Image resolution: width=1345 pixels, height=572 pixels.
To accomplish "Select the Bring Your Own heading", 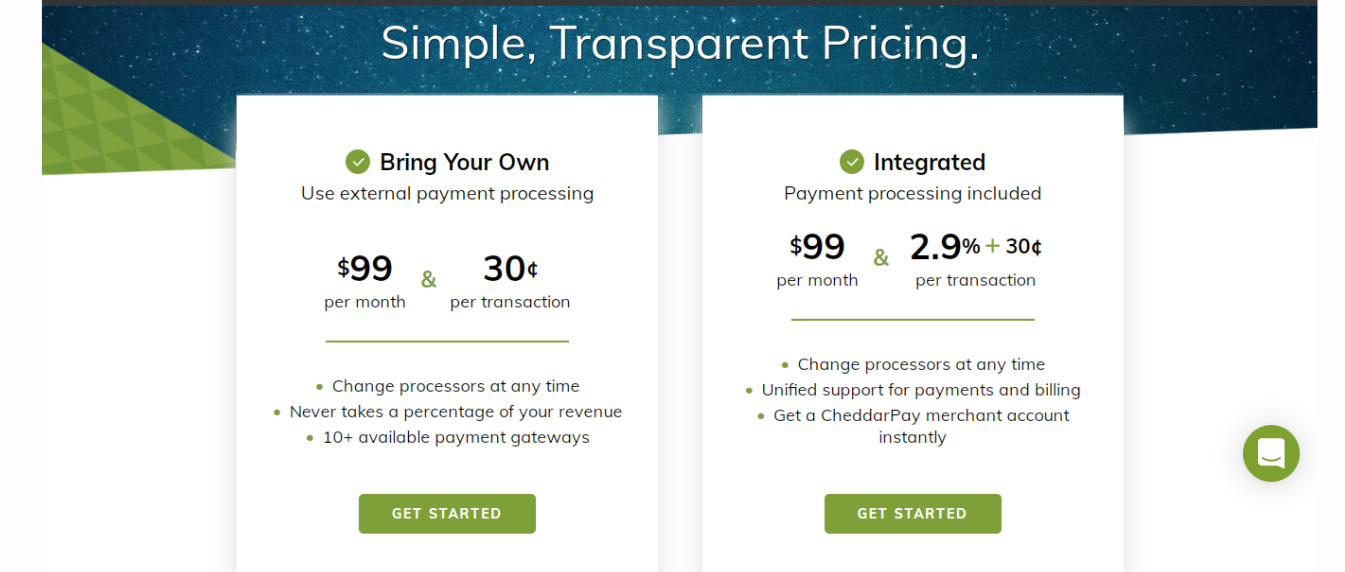I will (464, 162).
